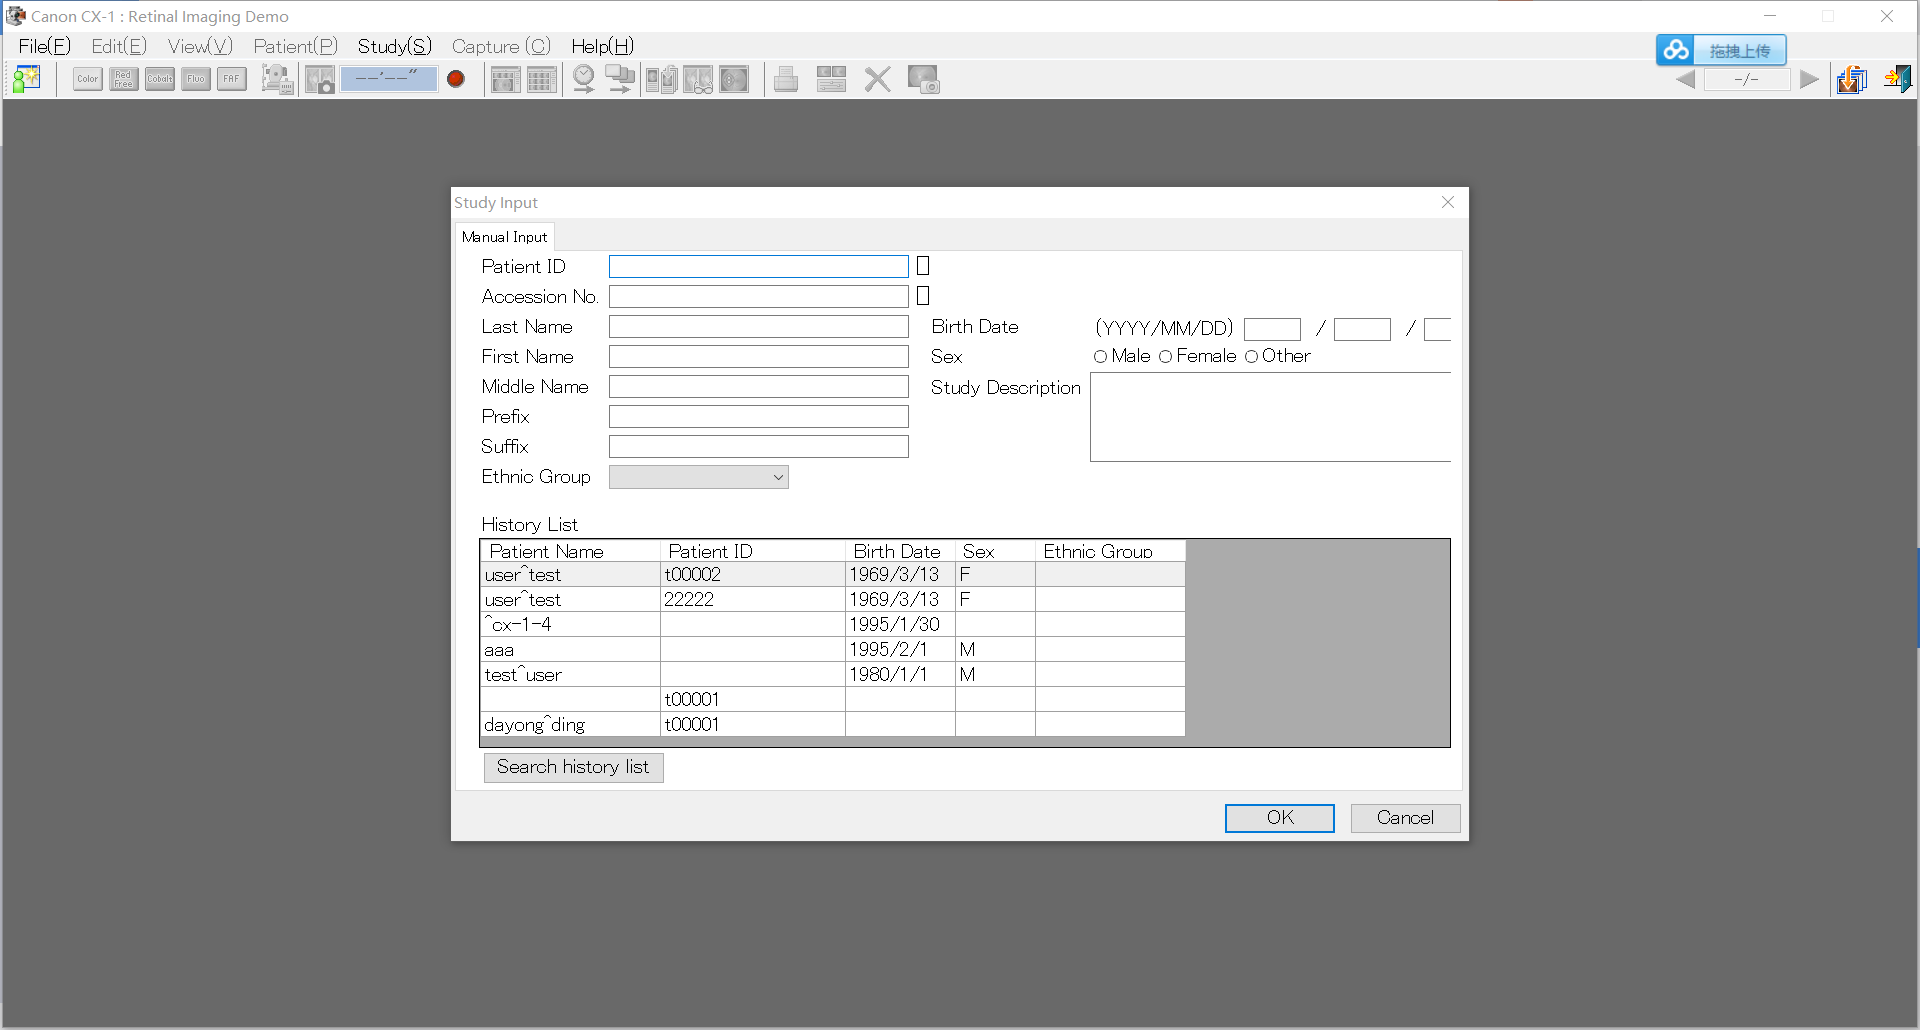Select history row with Patient ID t00002

tap(833, 574)
